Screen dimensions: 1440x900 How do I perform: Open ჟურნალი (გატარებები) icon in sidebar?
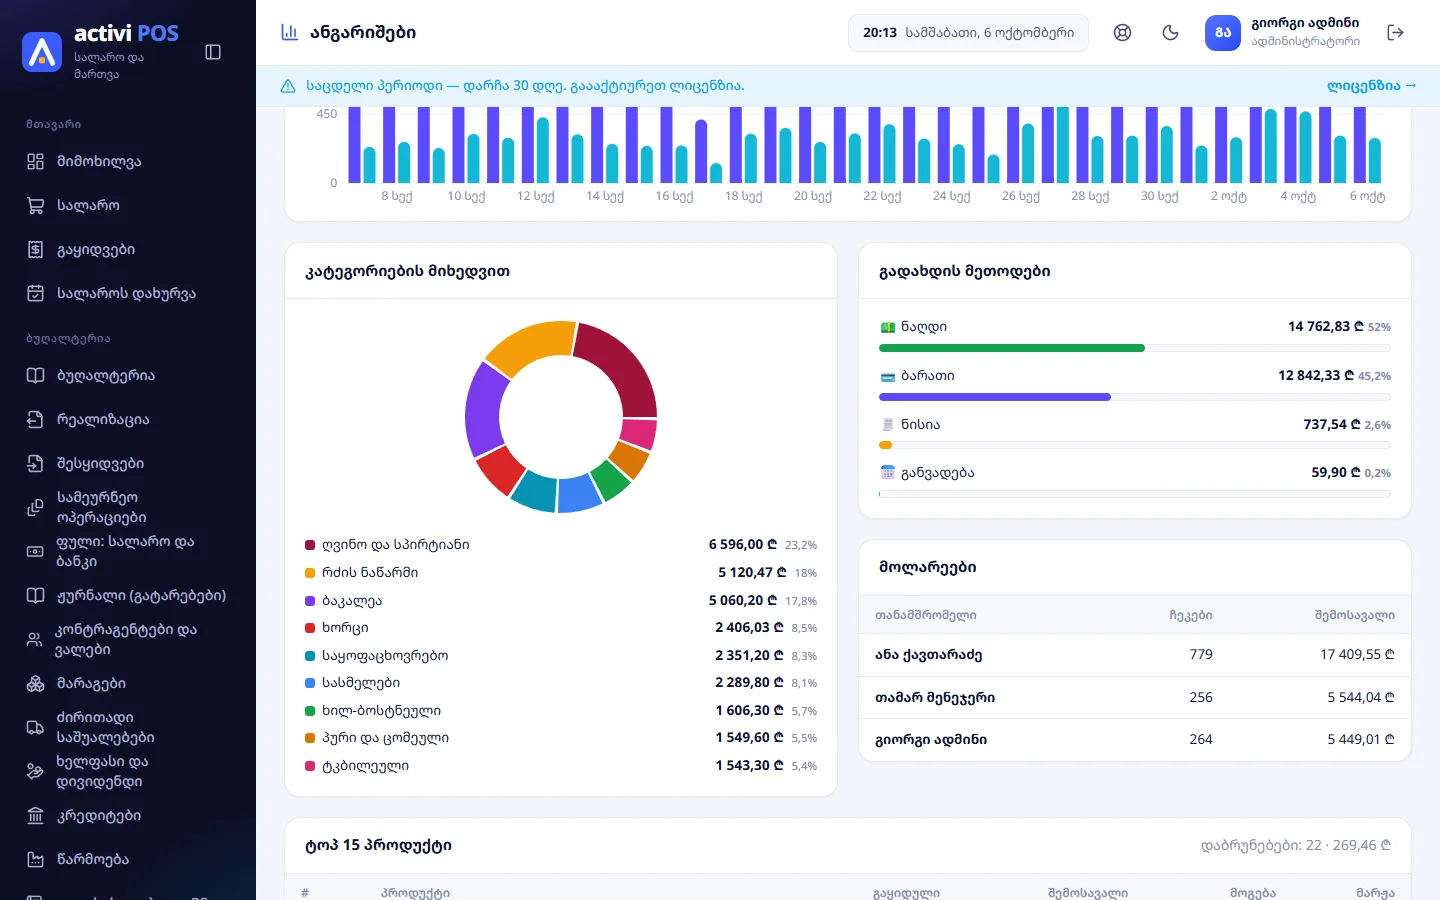35,596
